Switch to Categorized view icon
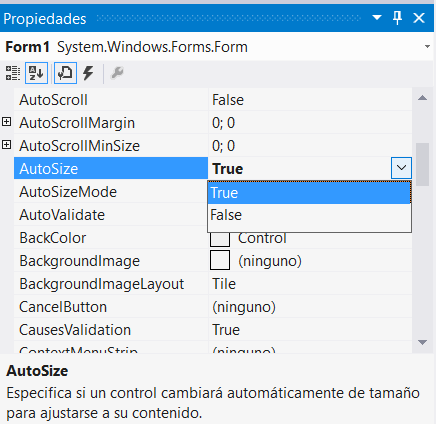 [13, 73]
